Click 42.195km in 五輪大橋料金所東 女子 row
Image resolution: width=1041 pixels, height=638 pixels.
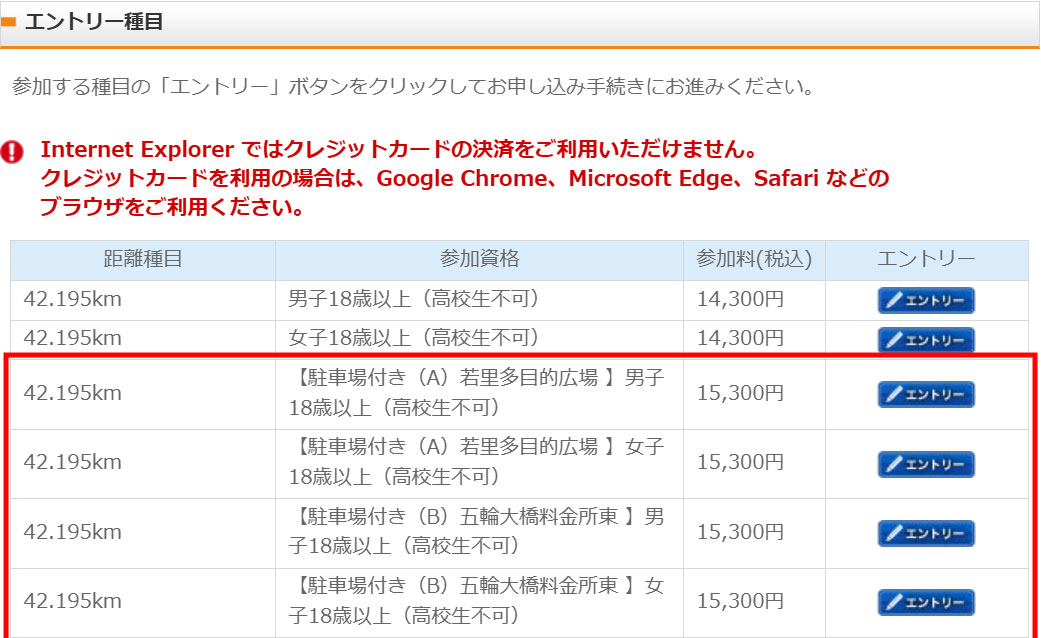point(72,601)
